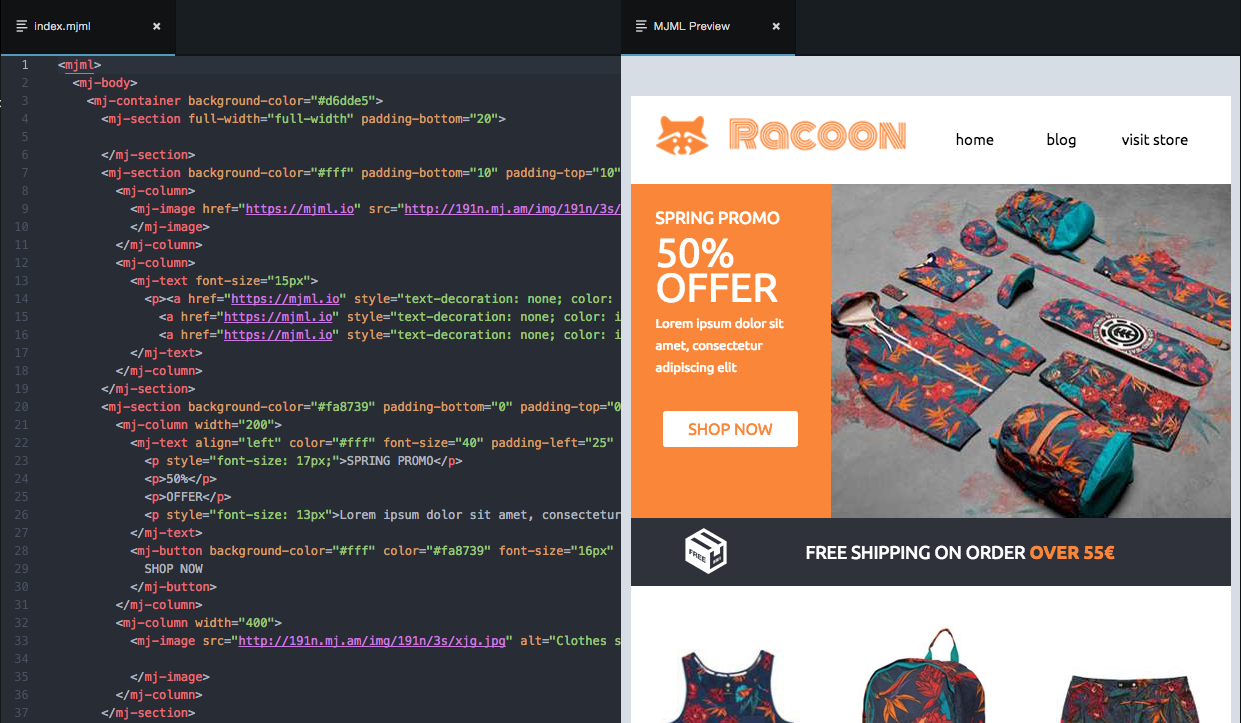Close the MJML Preview tab

tap(776, 27)
